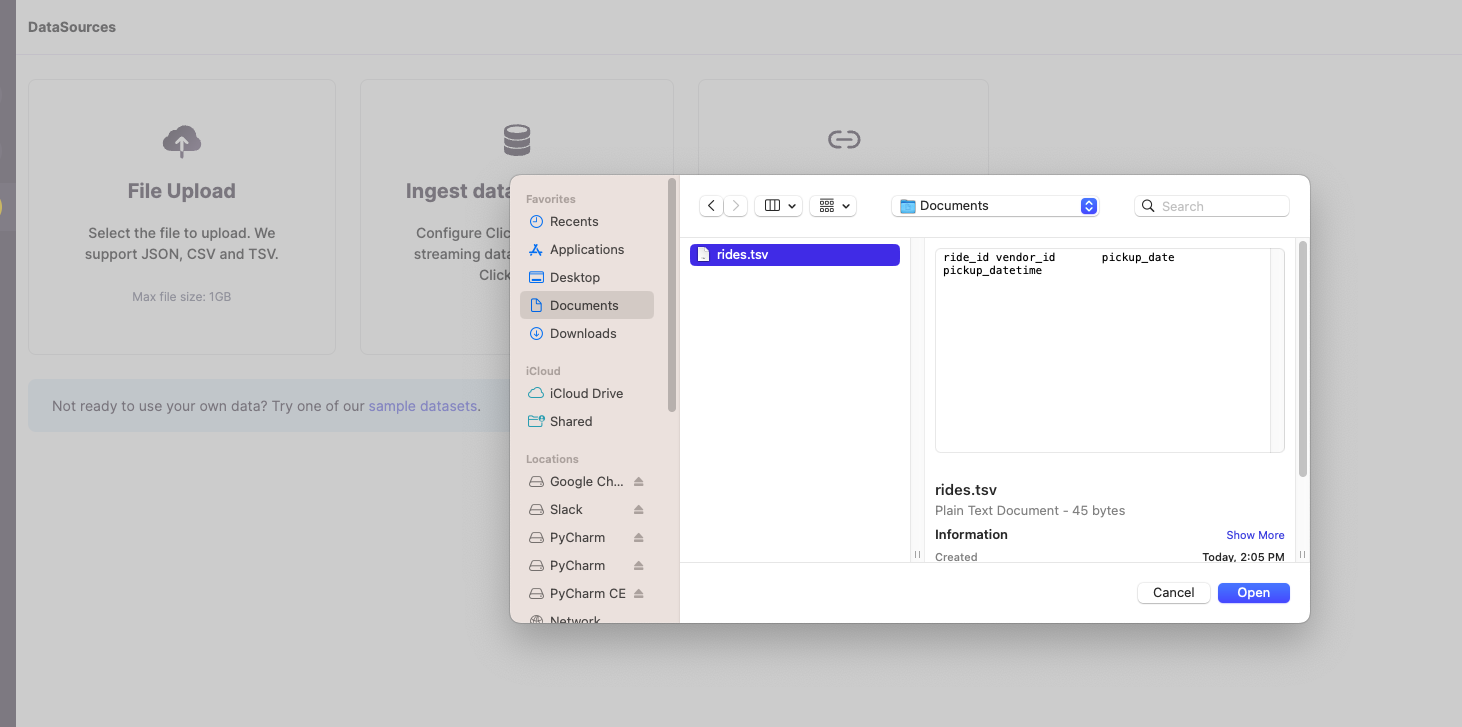
Task: Click the chain link icon card
Action: point(843,140)
